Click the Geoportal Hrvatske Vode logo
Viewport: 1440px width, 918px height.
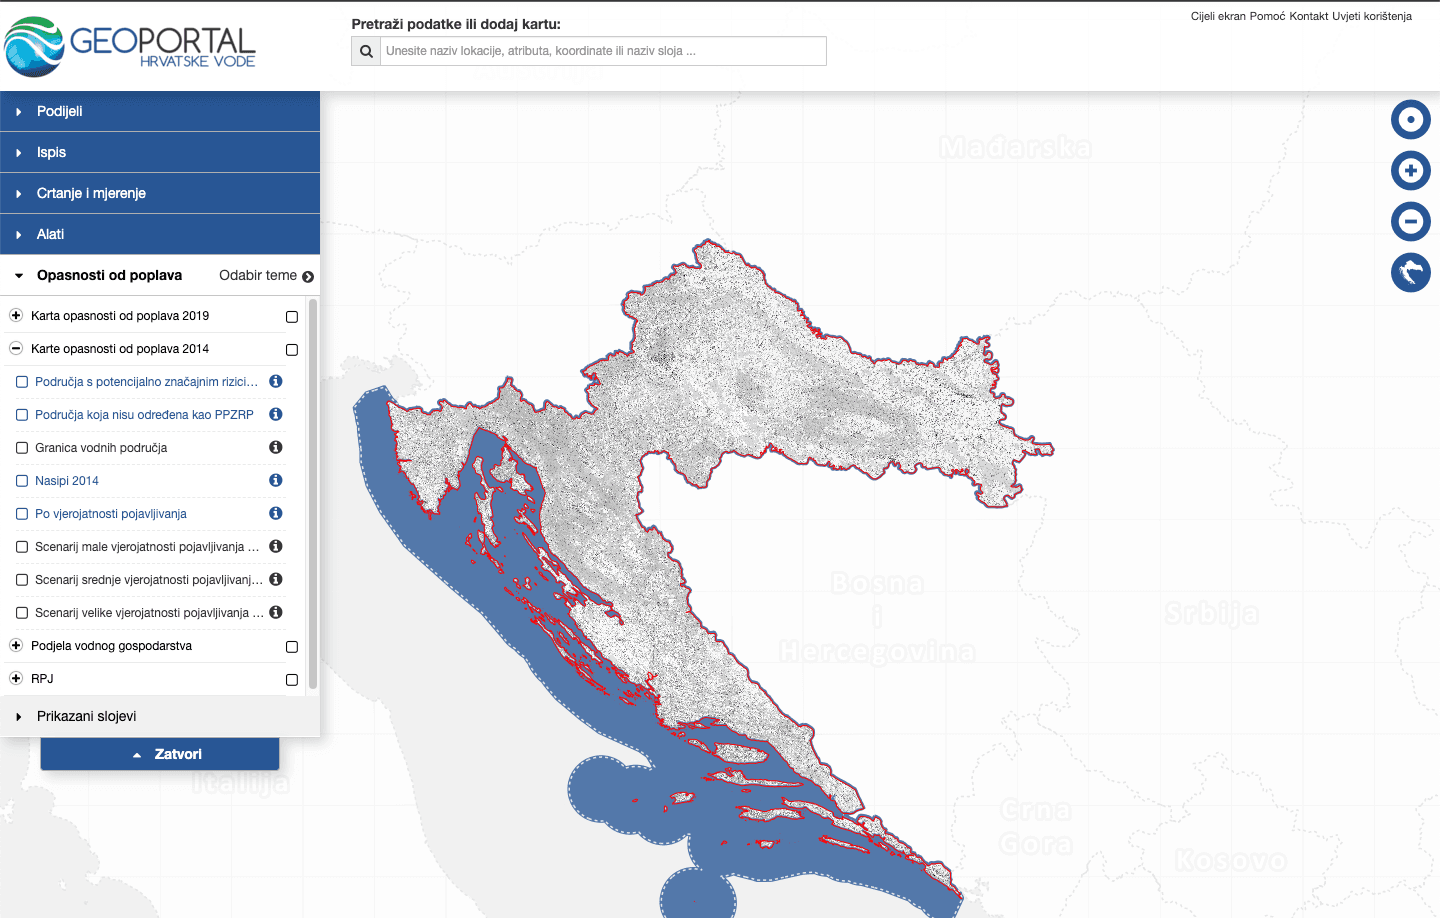[x=130, y=47]
